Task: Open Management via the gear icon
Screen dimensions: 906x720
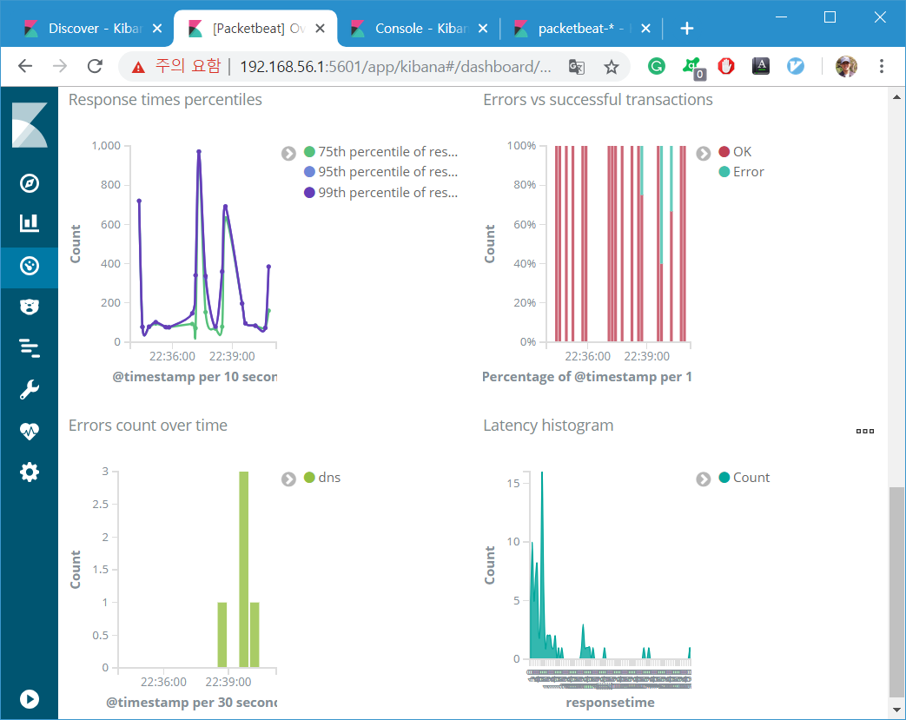Action: tap(29, 472)
